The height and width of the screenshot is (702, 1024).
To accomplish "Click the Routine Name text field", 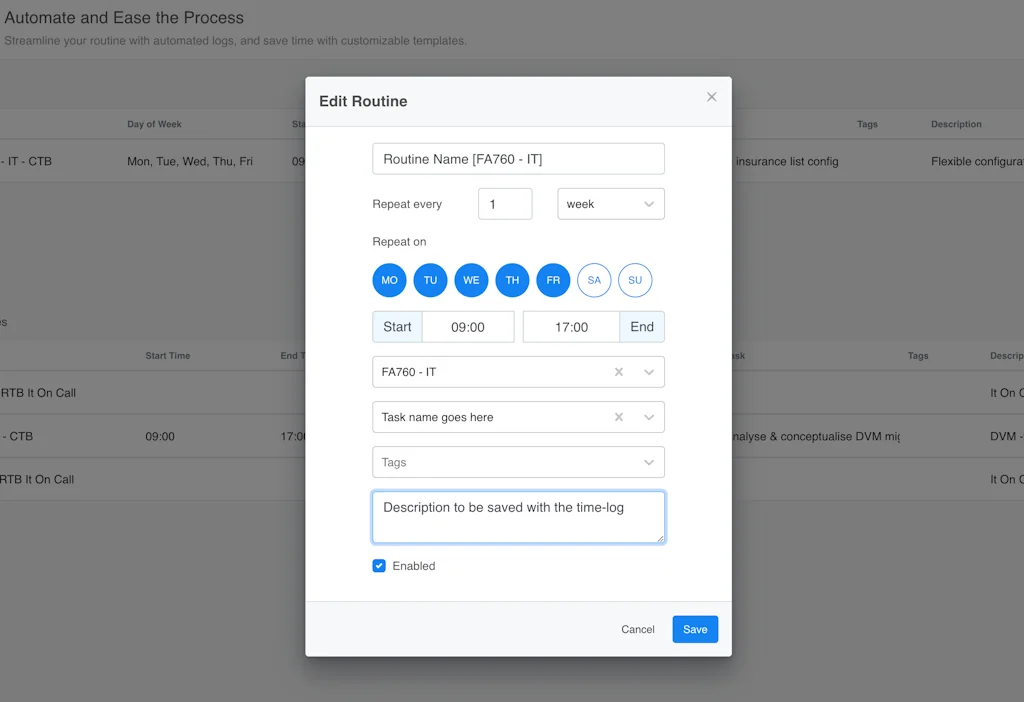I will click(x=518, y=159).
